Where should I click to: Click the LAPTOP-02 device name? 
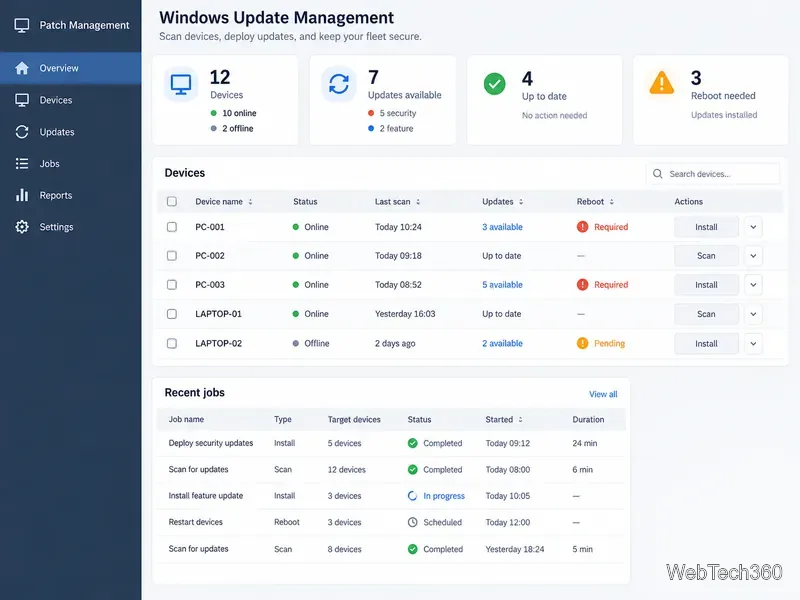point(218,343)
